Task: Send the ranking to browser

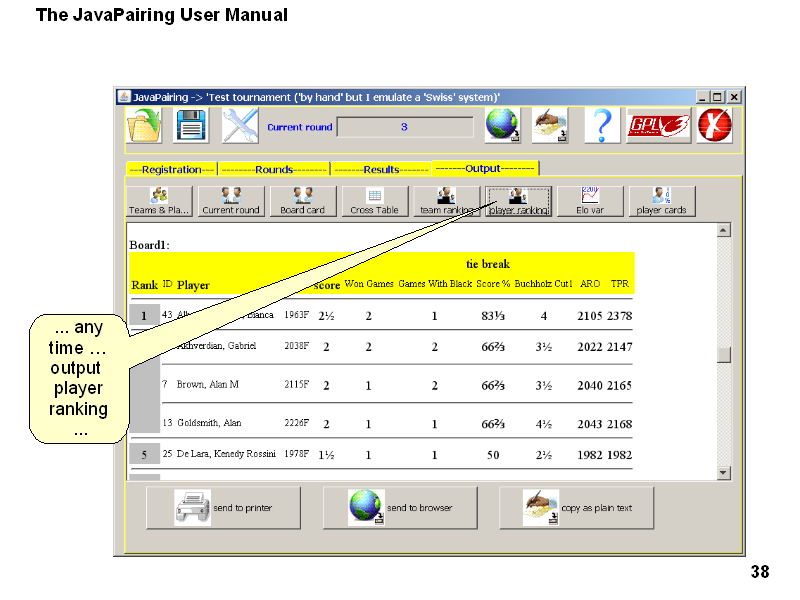Action: pos(400,508)
